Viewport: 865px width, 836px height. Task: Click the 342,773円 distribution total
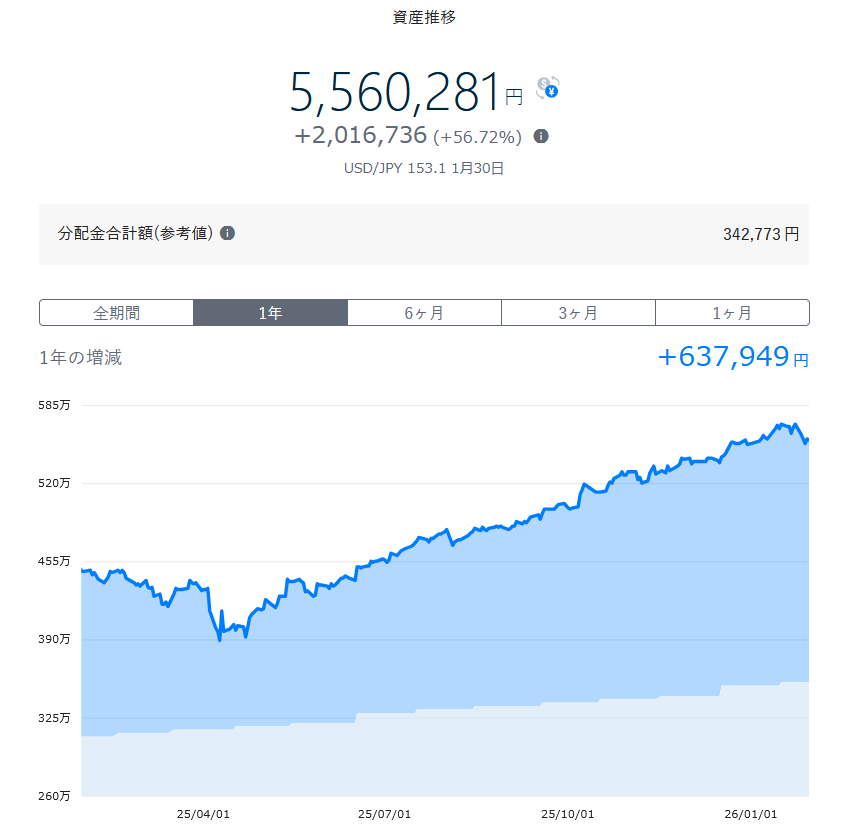tap(760, 234)
